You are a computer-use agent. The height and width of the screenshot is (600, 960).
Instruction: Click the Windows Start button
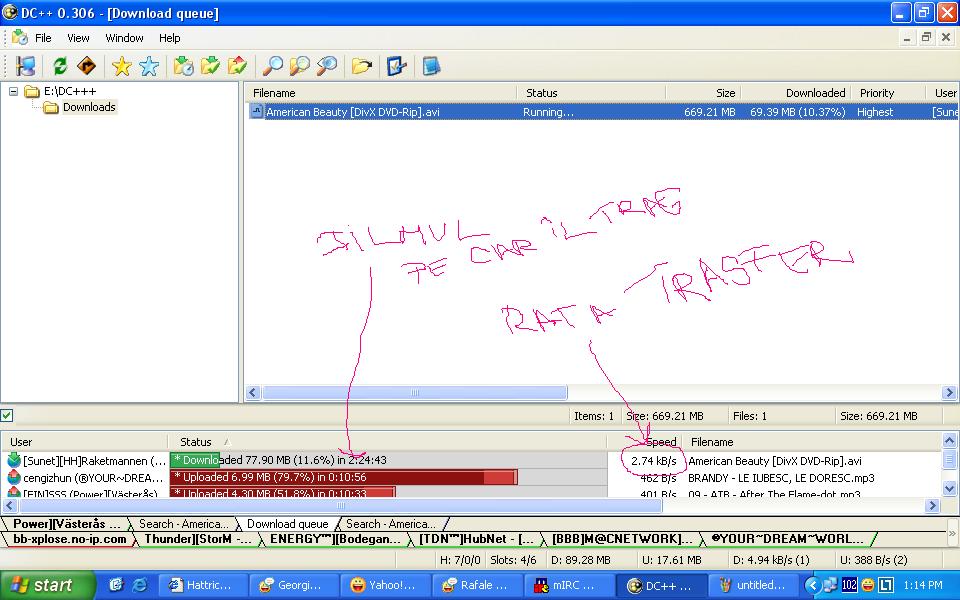click(47, 585)
